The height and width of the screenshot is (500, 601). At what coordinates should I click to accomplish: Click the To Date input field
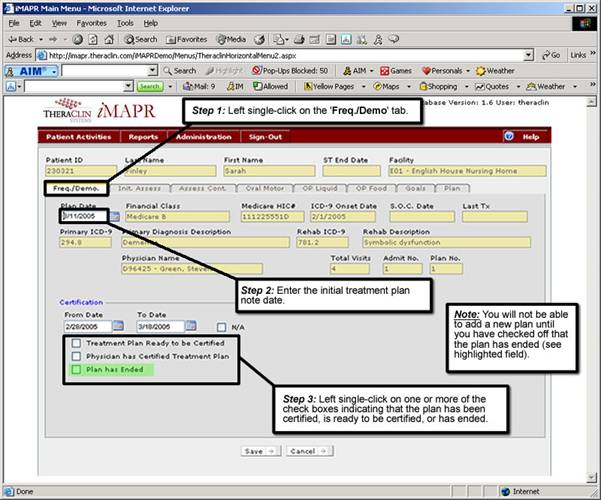[161, 327]
